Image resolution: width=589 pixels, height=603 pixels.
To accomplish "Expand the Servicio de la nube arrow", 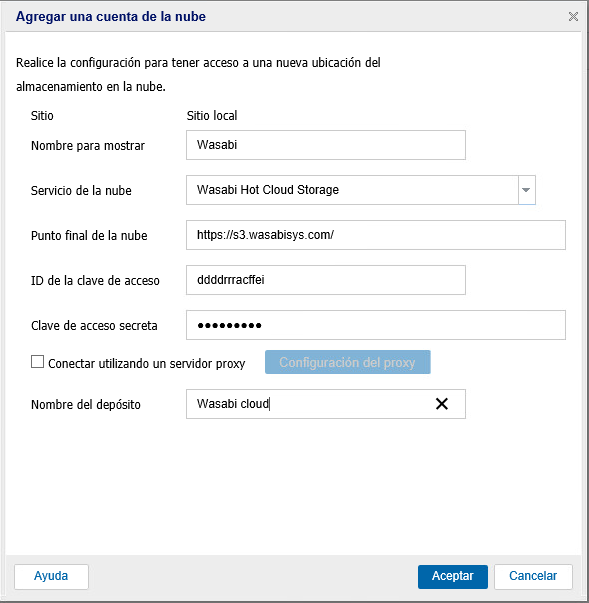I will 526,190.
